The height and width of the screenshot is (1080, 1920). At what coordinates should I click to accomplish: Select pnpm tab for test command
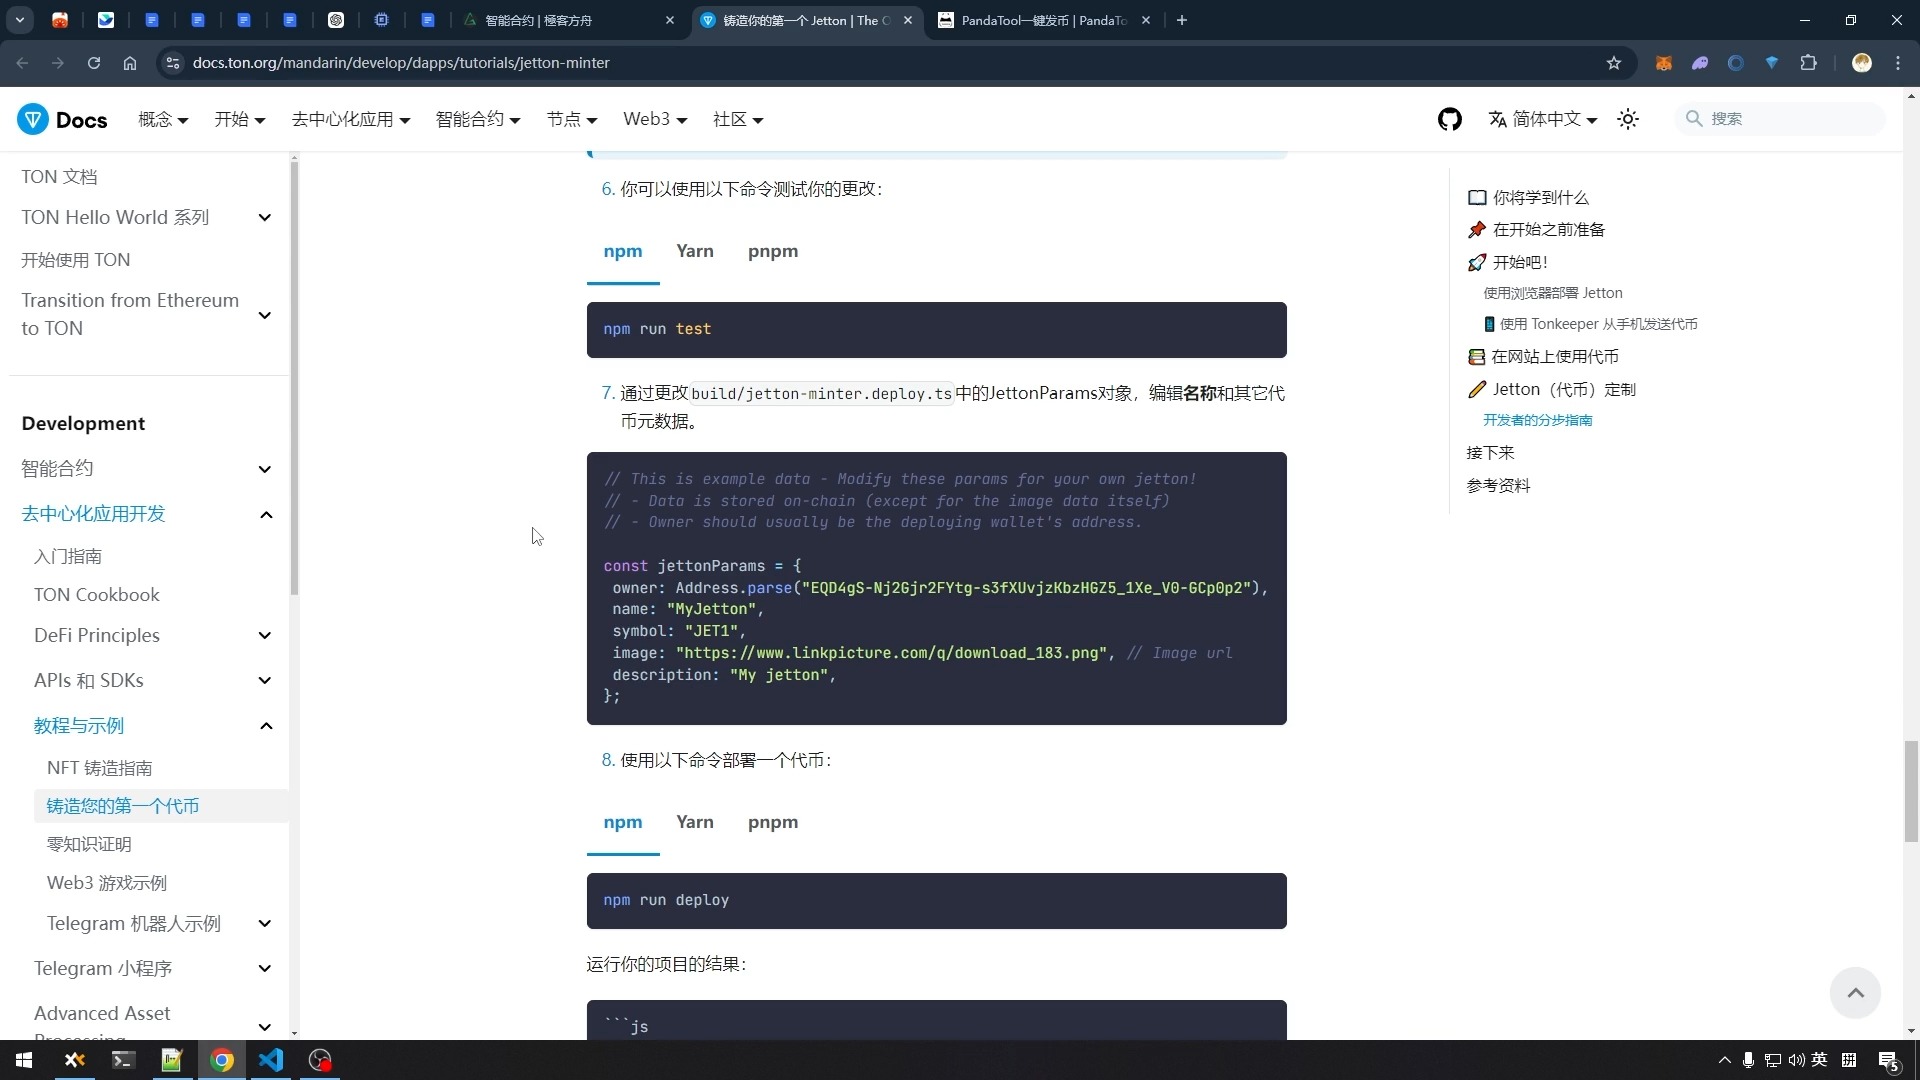point(773,251)
